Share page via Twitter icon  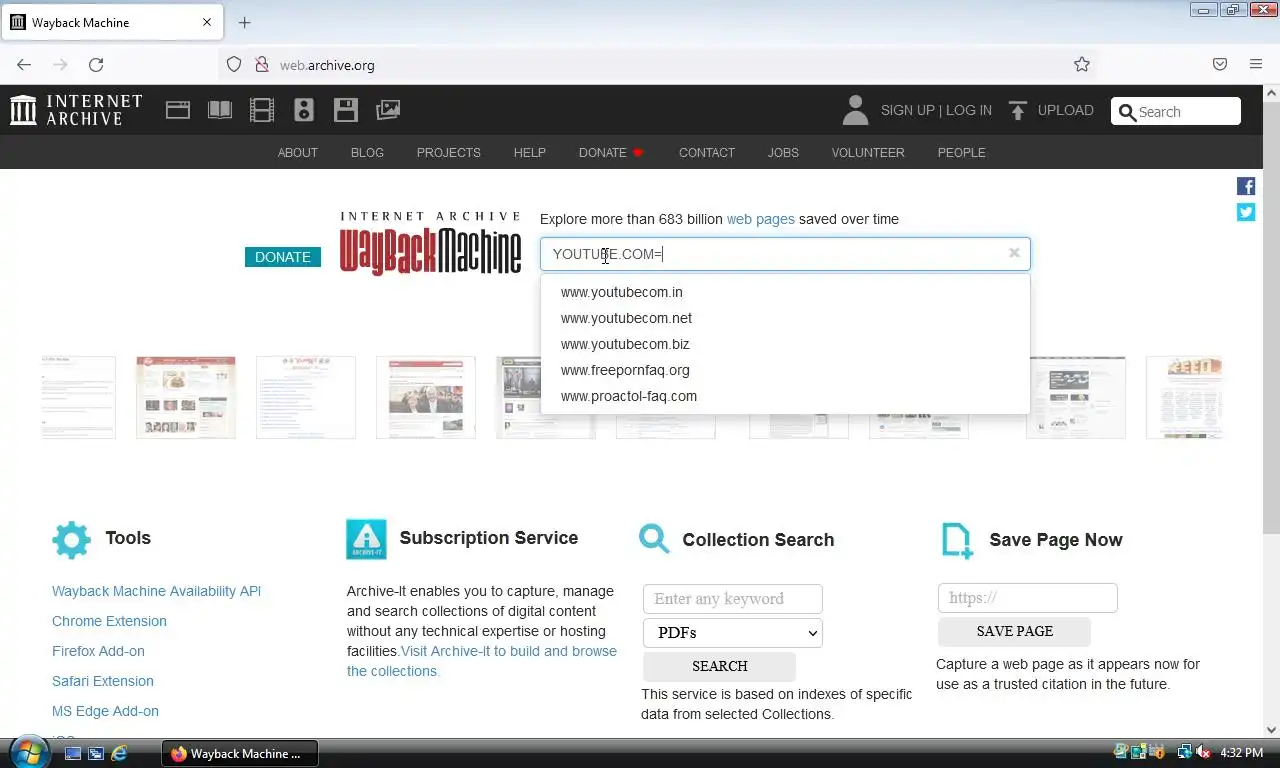(1246, 212)
